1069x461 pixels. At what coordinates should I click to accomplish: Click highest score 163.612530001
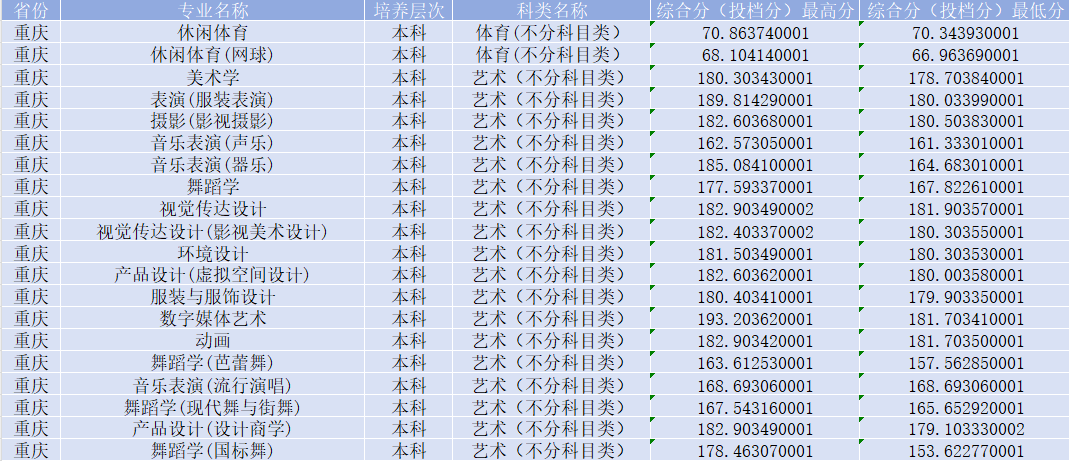point(754,363)
